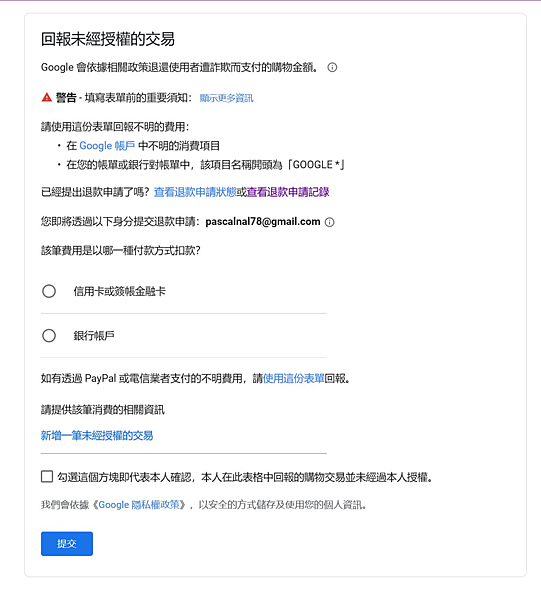Click 新增一筆未經授權的交易
Viewport: 541px width, 600px height.
[97, 435]
